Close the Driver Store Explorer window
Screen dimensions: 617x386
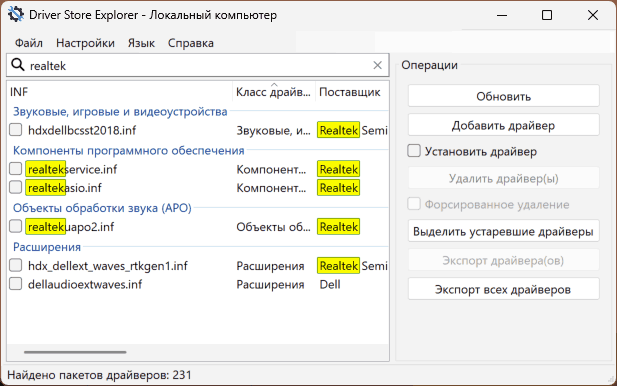tap(593, 15)
